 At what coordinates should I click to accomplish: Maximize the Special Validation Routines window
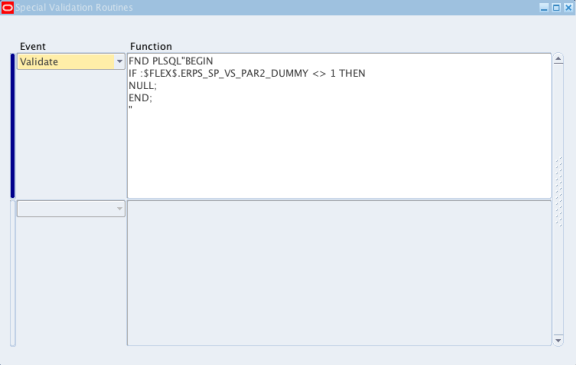tap(556, 7)
